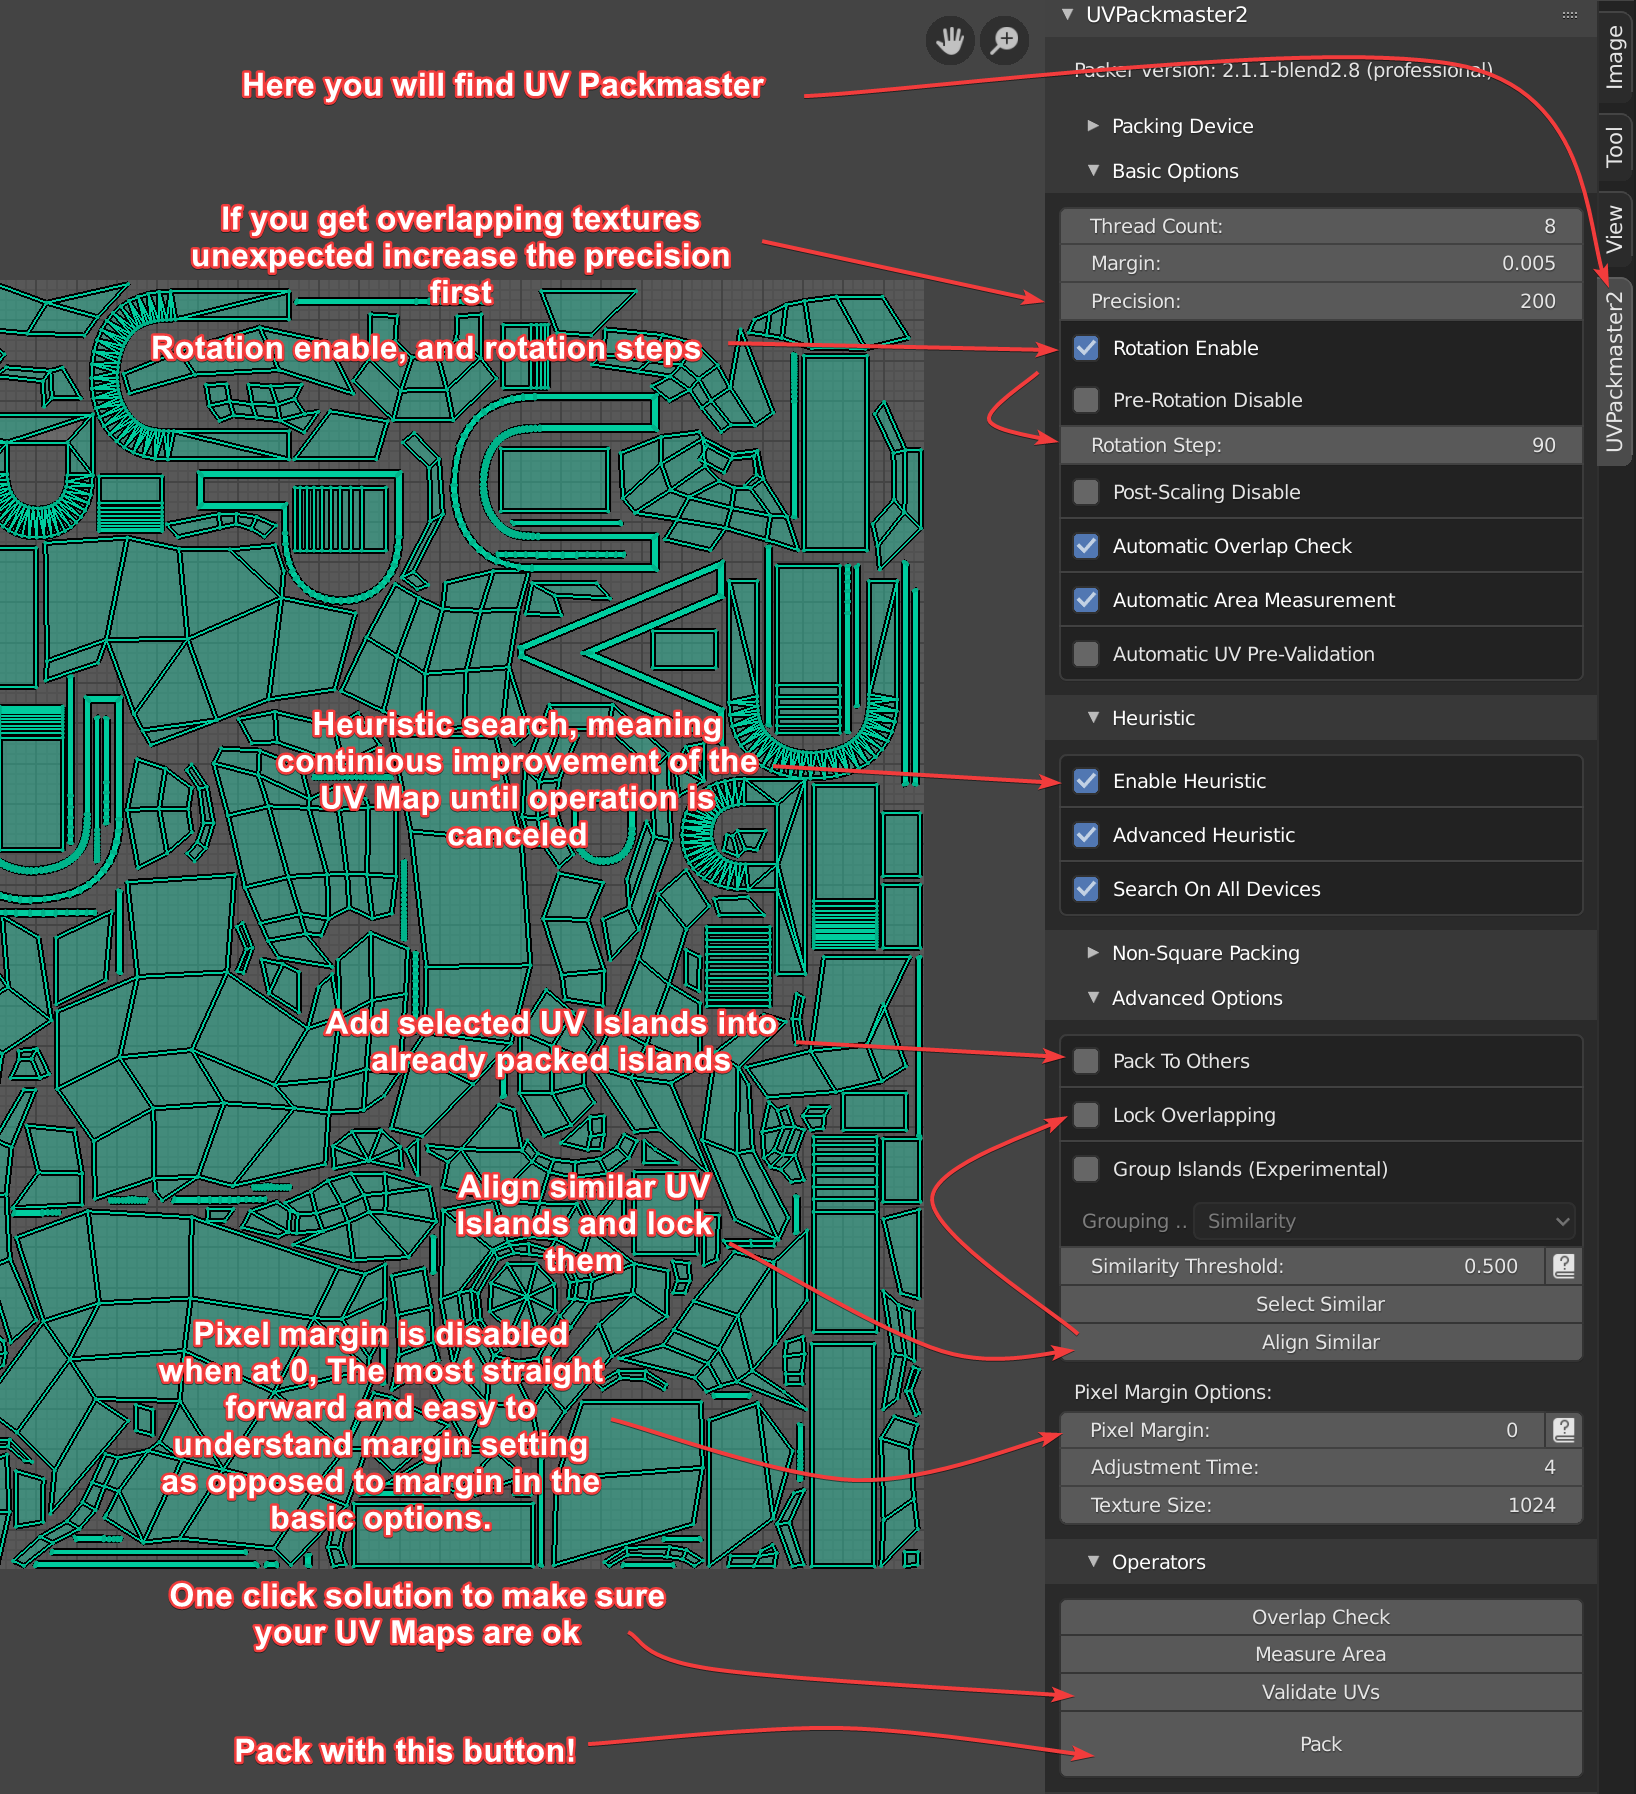Switch to the Tool sidebar tab
Screen dimensions: 1636x1794
(1614, 146)
